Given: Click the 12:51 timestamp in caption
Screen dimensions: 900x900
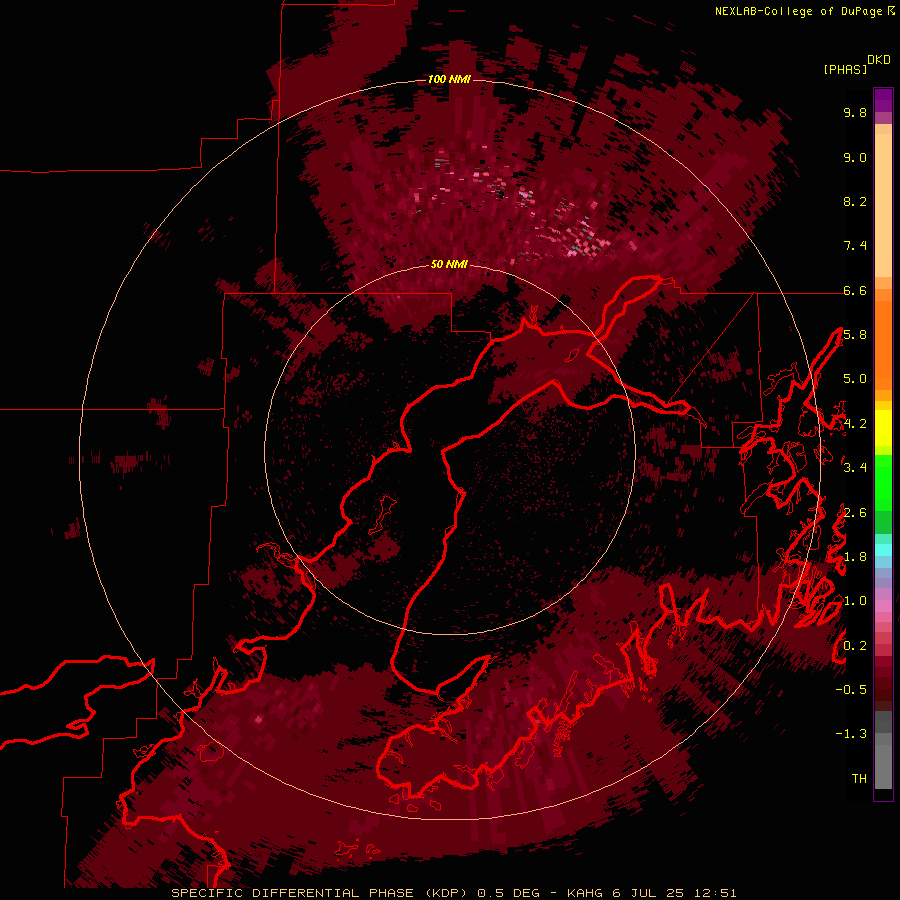Looking at the screenshot, I should [x=717, y=893].
